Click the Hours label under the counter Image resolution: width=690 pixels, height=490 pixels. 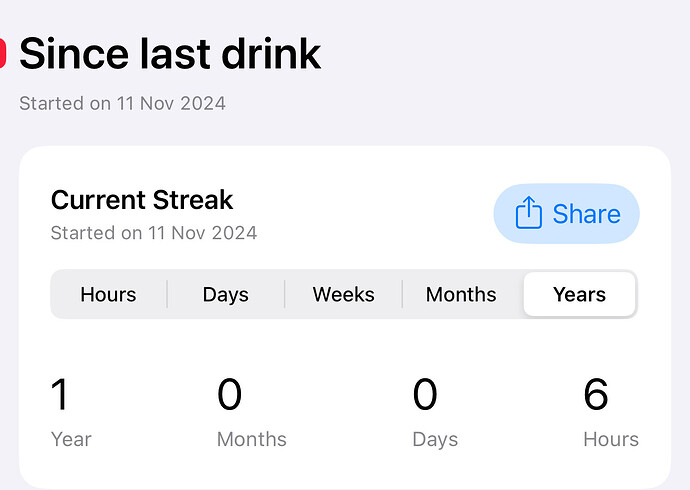[x=611, y=439]
